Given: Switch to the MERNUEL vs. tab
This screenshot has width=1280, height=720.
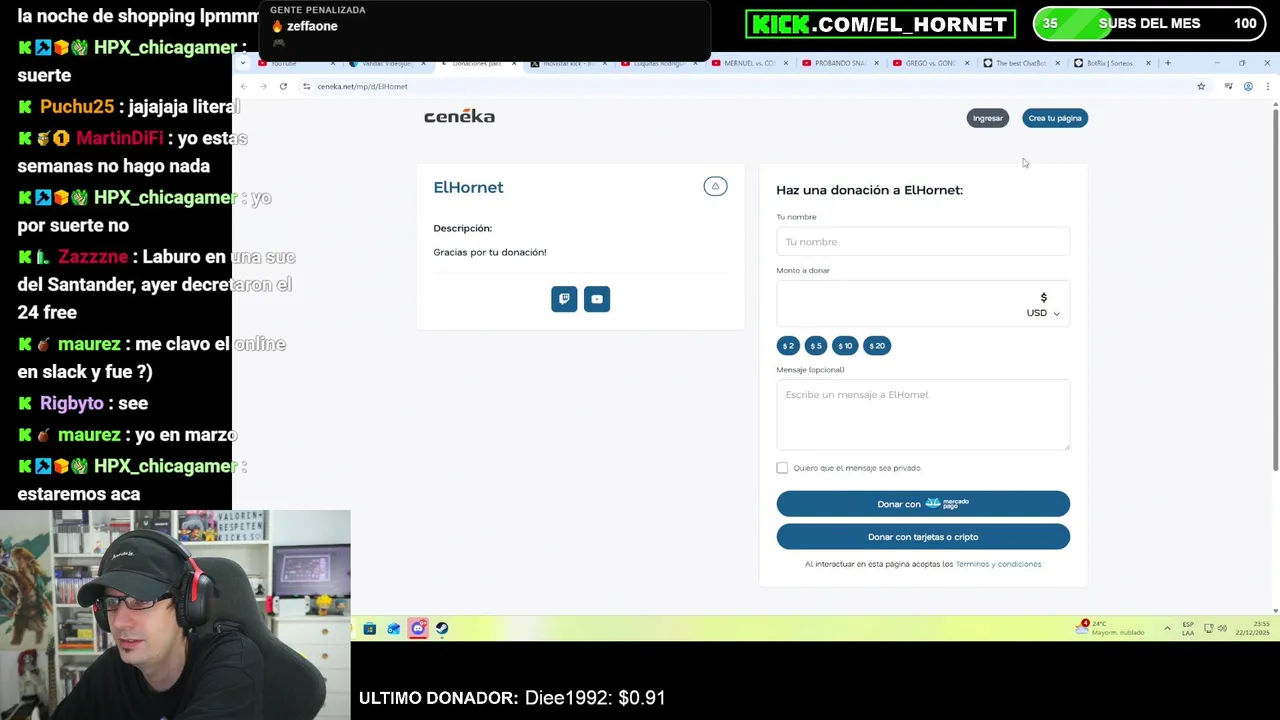Looking at the screenshot, I should 750,63.
